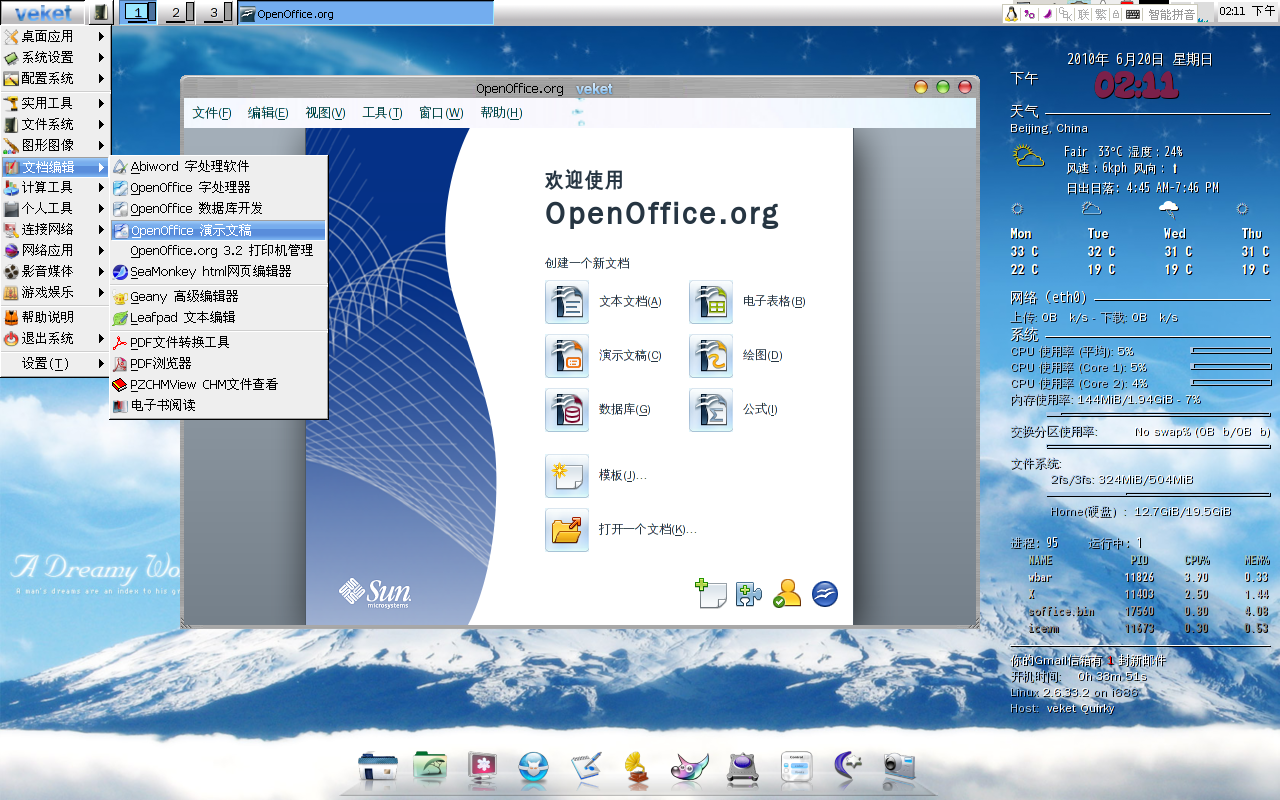
Task: Switch to workspace 2
Action: tap(179, 13)
